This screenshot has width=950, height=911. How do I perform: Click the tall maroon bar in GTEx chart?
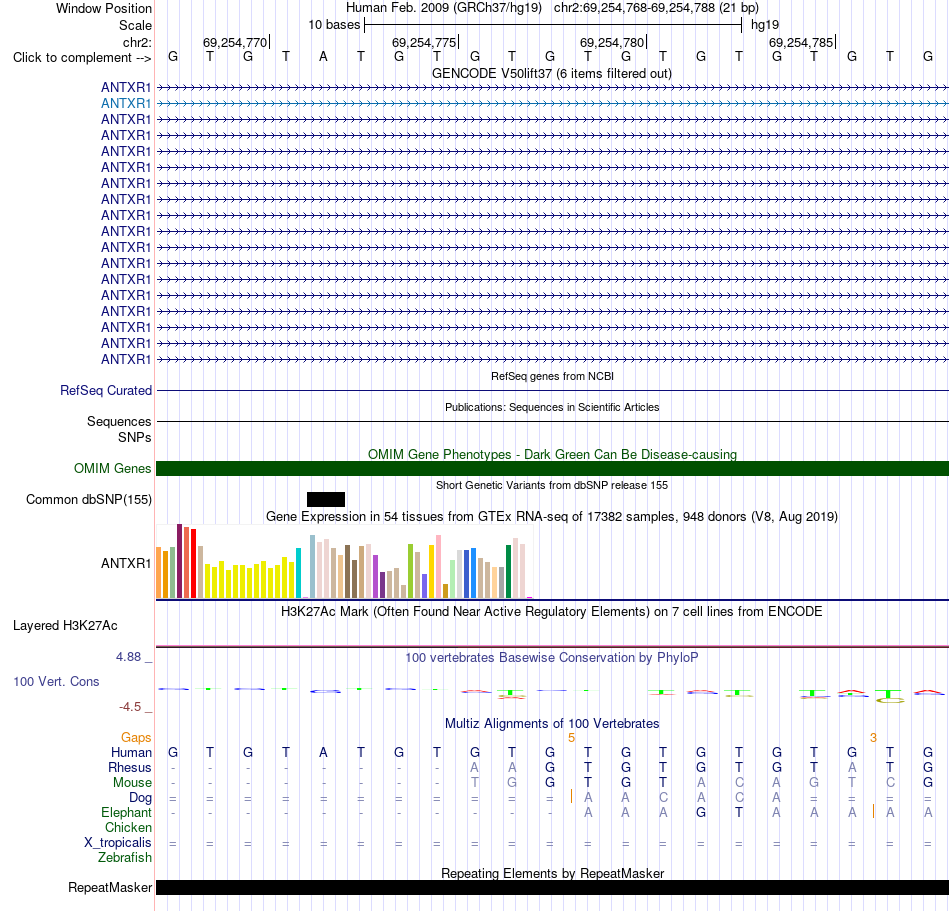179,562
